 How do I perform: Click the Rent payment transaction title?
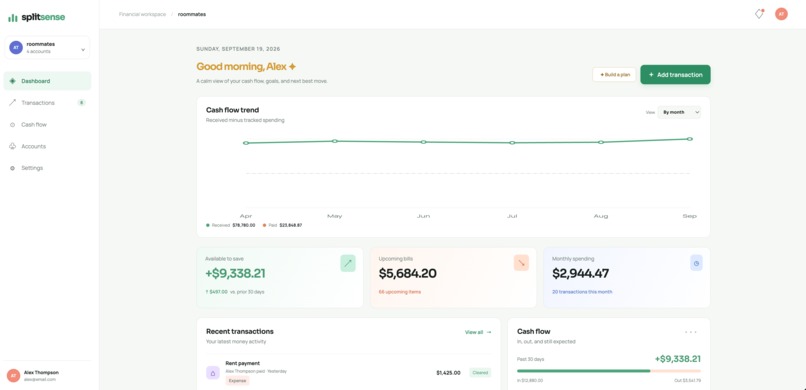click(x=243, y=363)
